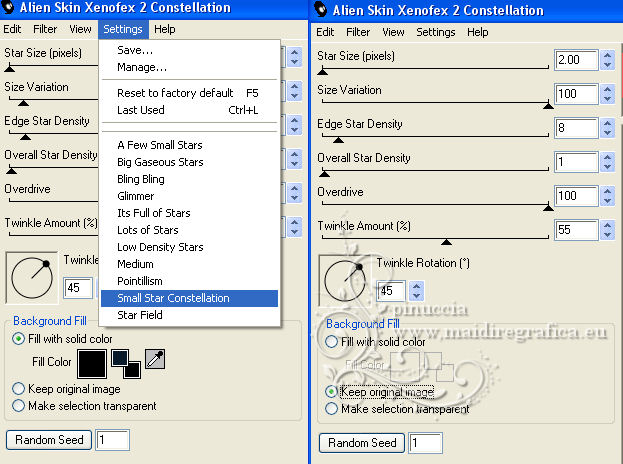Click Twinkle Rotation dial in left window

tap(32, 277)
